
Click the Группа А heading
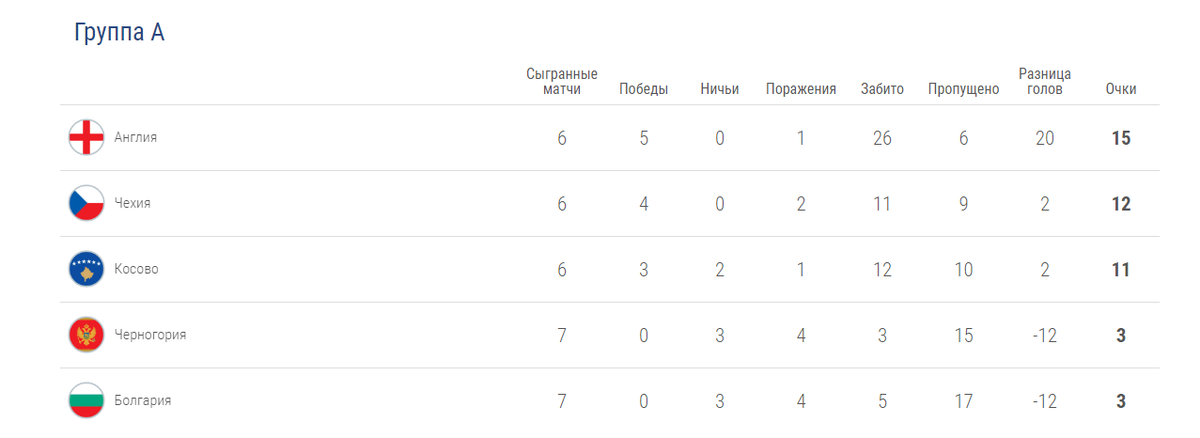119,33
